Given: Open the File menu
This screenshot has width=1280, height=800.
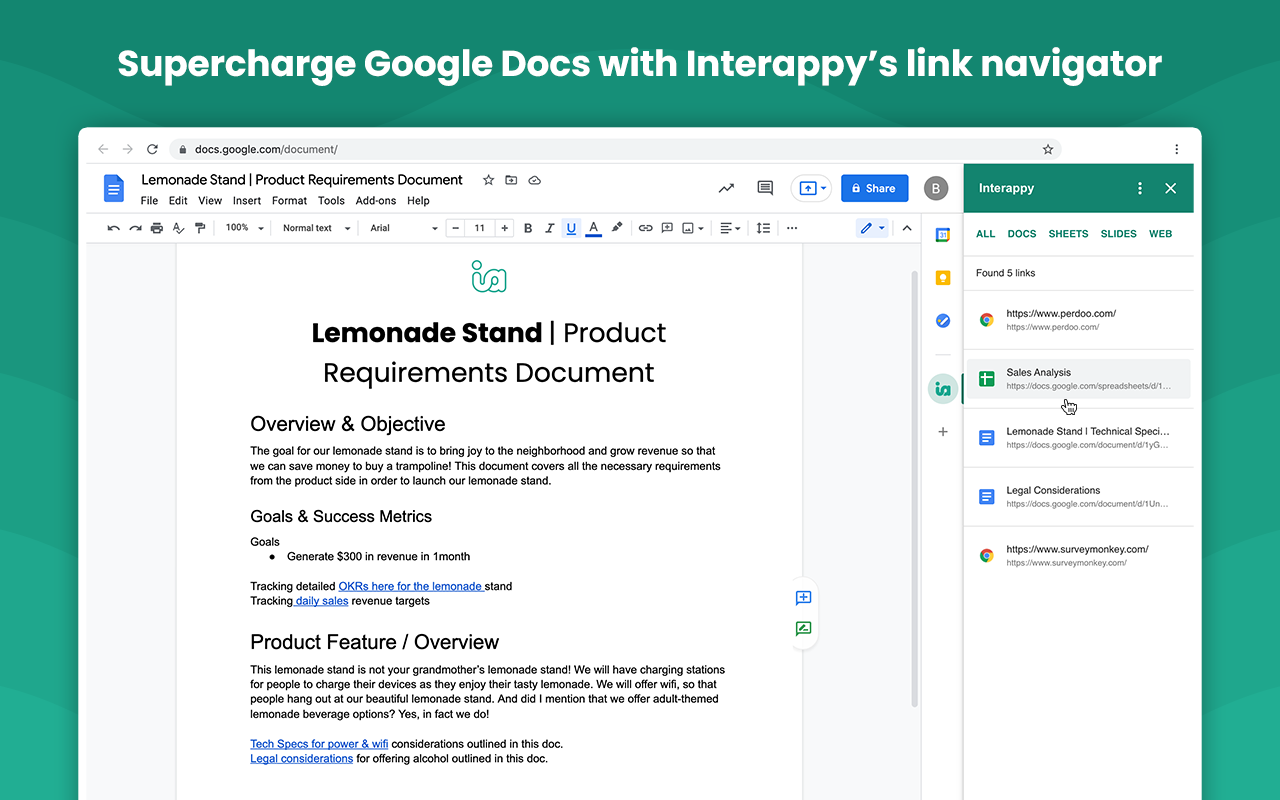Looking at the screenshot, I should pyautogui.click(x=149, y=200).
